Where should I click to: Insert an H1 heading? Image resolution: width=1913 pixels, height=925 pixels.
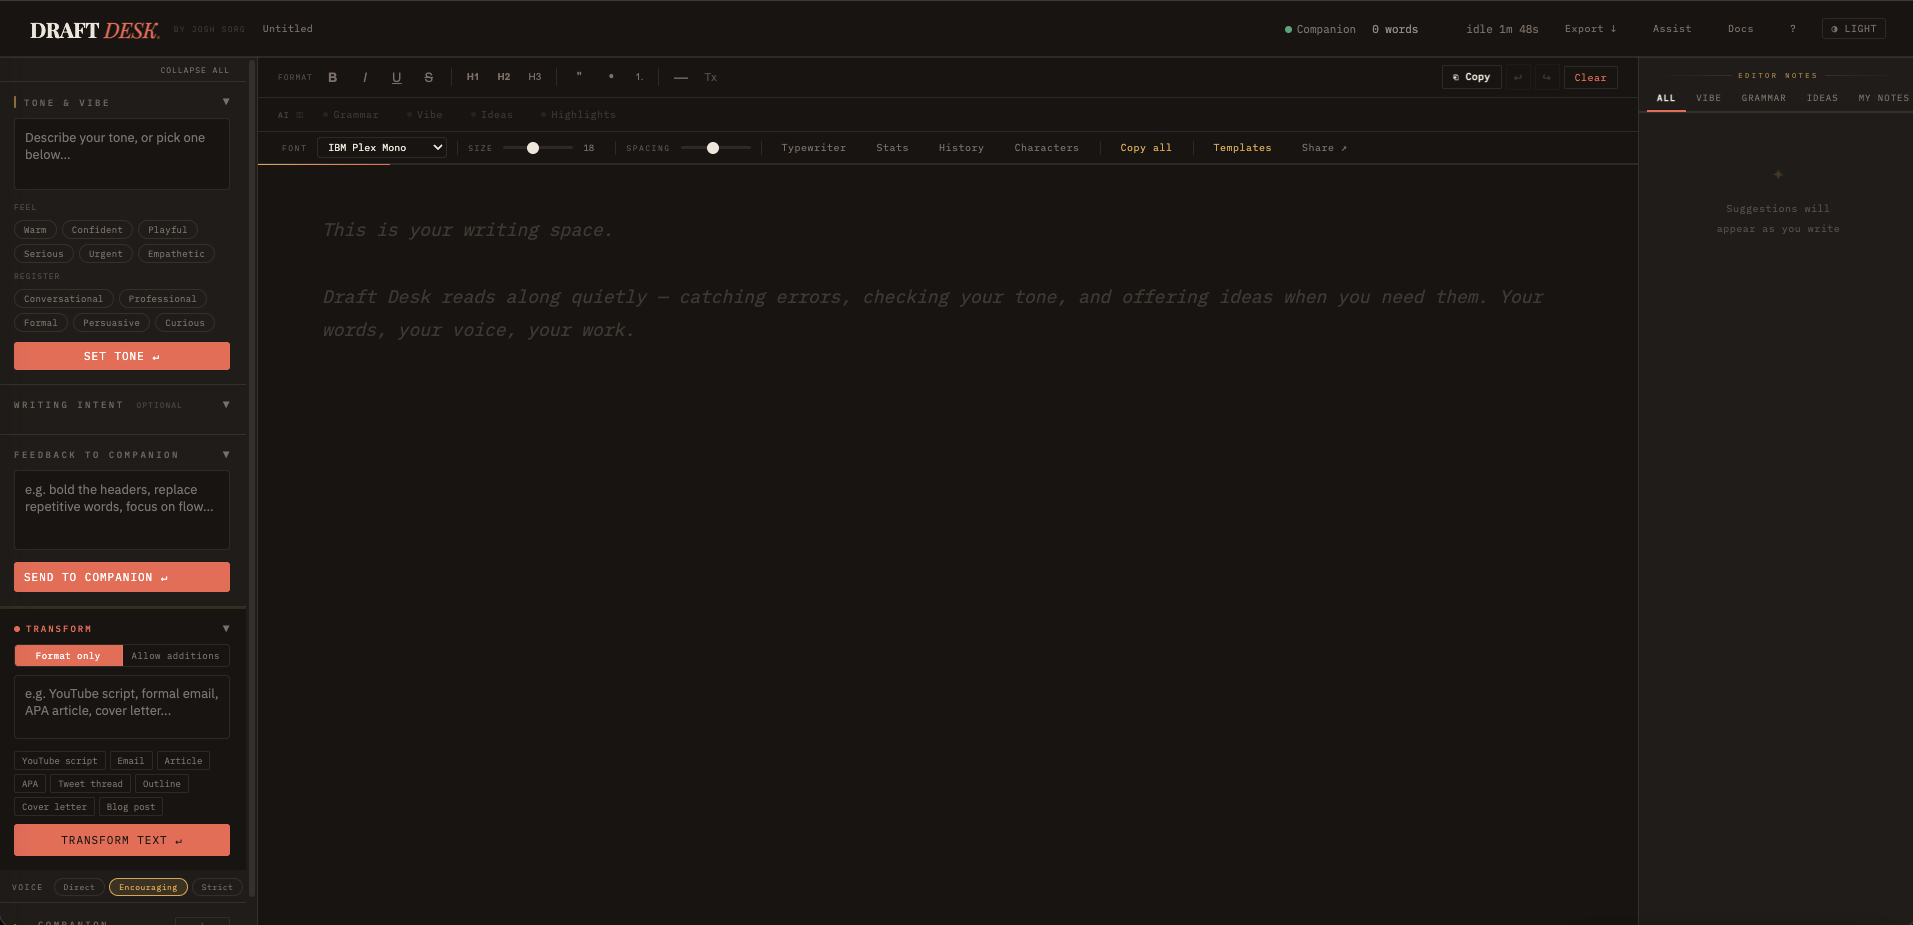point(473,77)
